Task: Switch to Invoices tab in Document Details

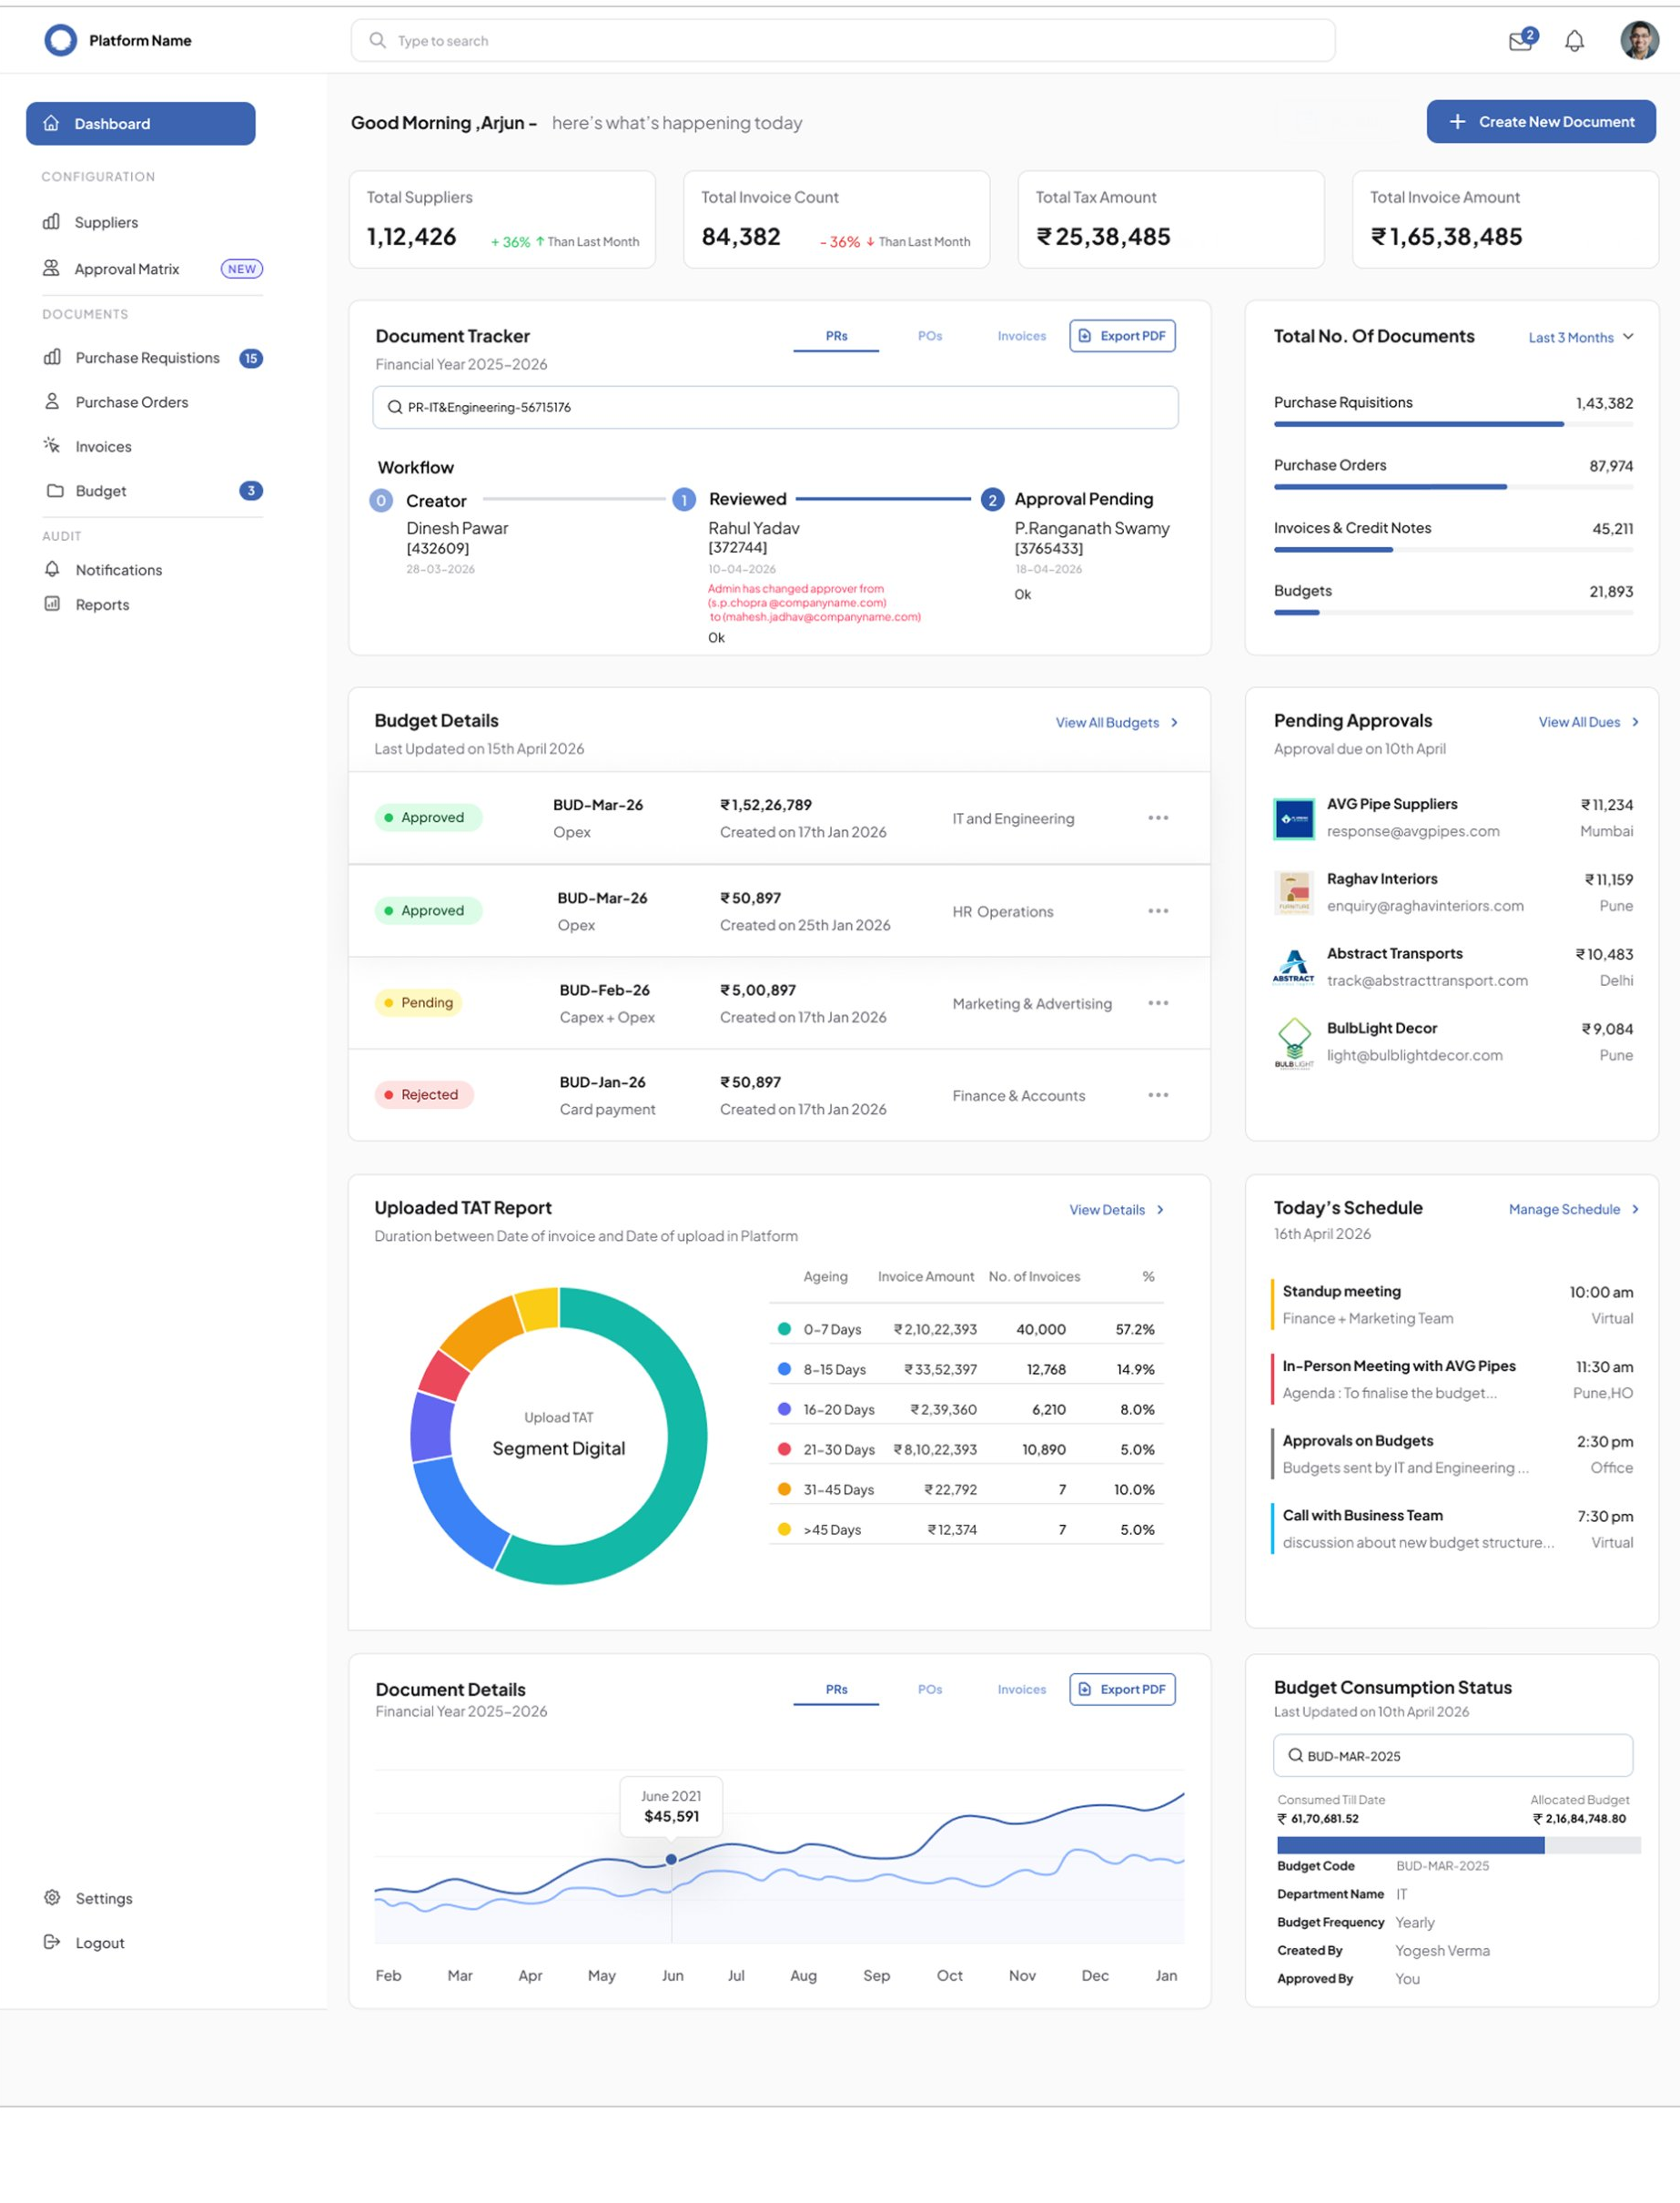Action: [1021, 1689]
